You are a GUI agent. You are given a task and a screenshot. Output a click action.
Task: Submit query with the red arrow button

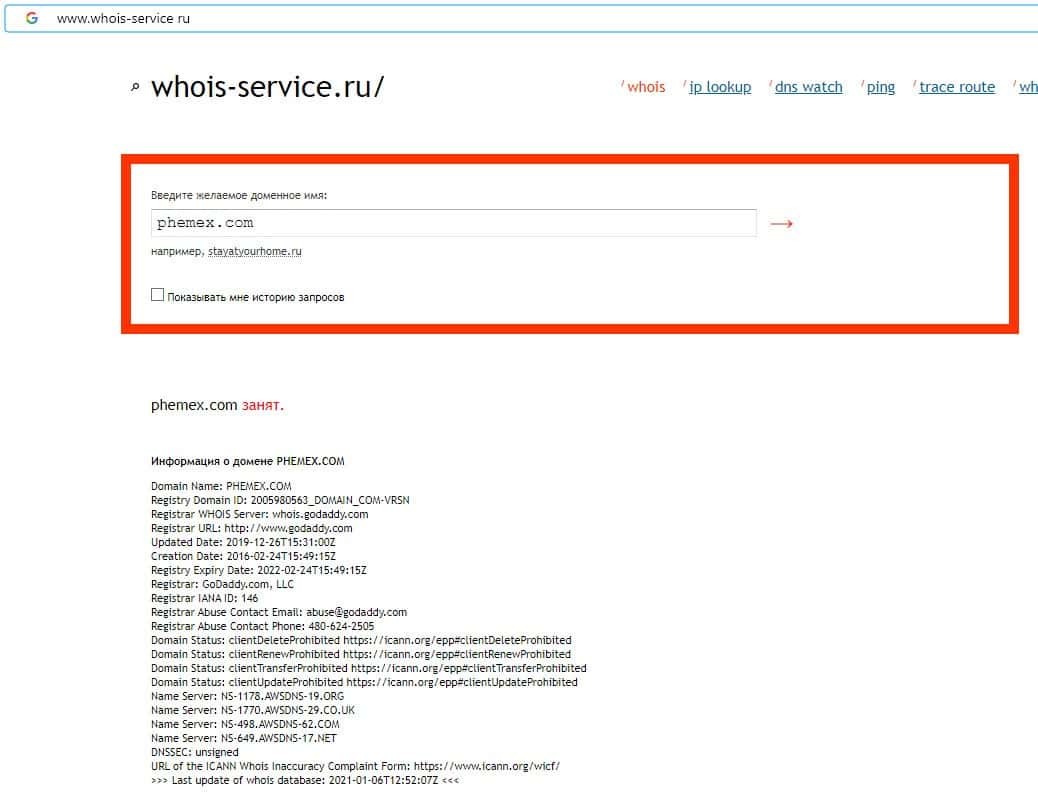tap(781, 224)
